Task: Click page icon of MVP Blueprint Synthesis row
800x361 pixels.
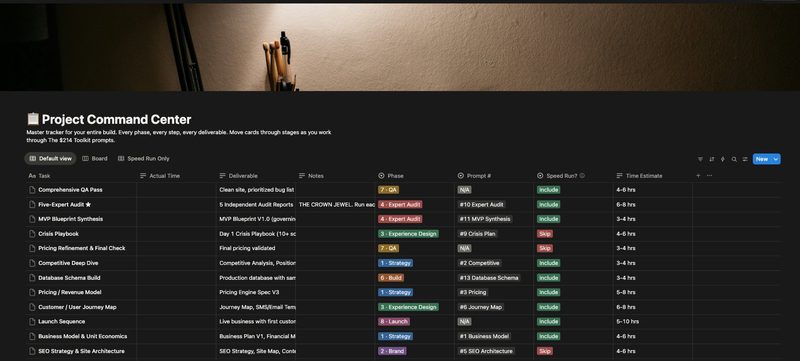Action: click(32, 219)
